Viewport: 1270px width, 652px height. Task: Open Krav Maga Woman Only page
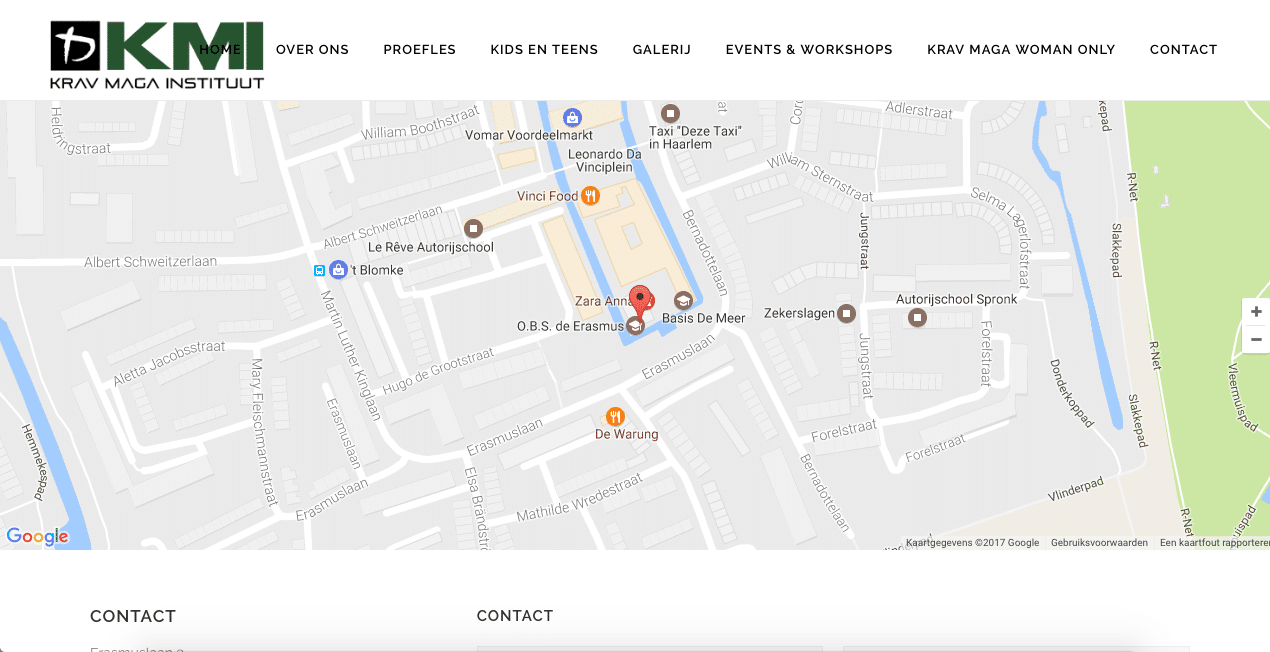(x=1021, y=50)
